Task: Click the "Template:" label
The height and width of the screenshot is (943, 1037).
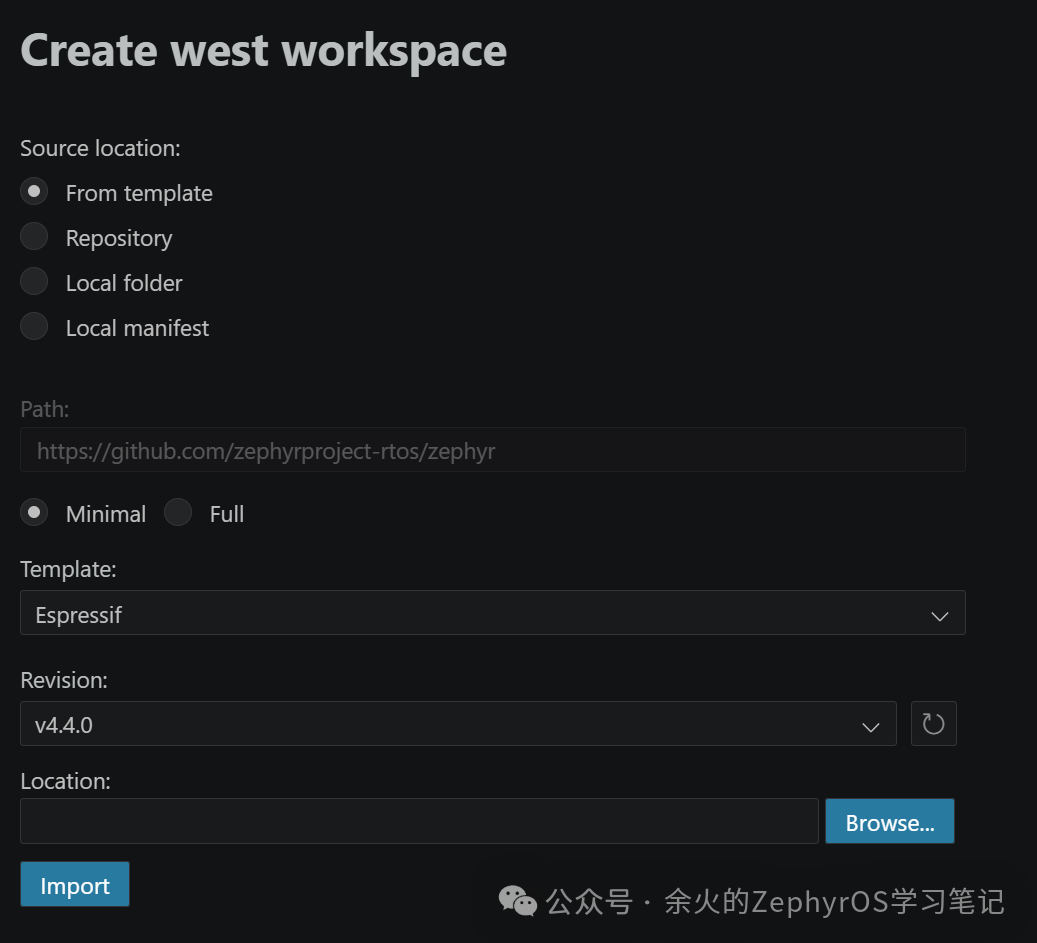Action: 68,570
